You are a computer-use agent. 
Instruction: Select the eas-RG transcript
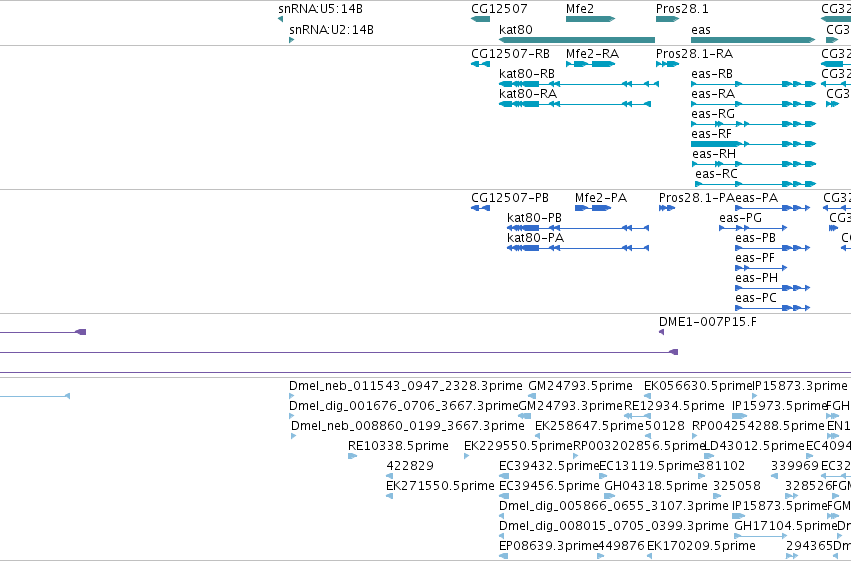pos(753,124)
